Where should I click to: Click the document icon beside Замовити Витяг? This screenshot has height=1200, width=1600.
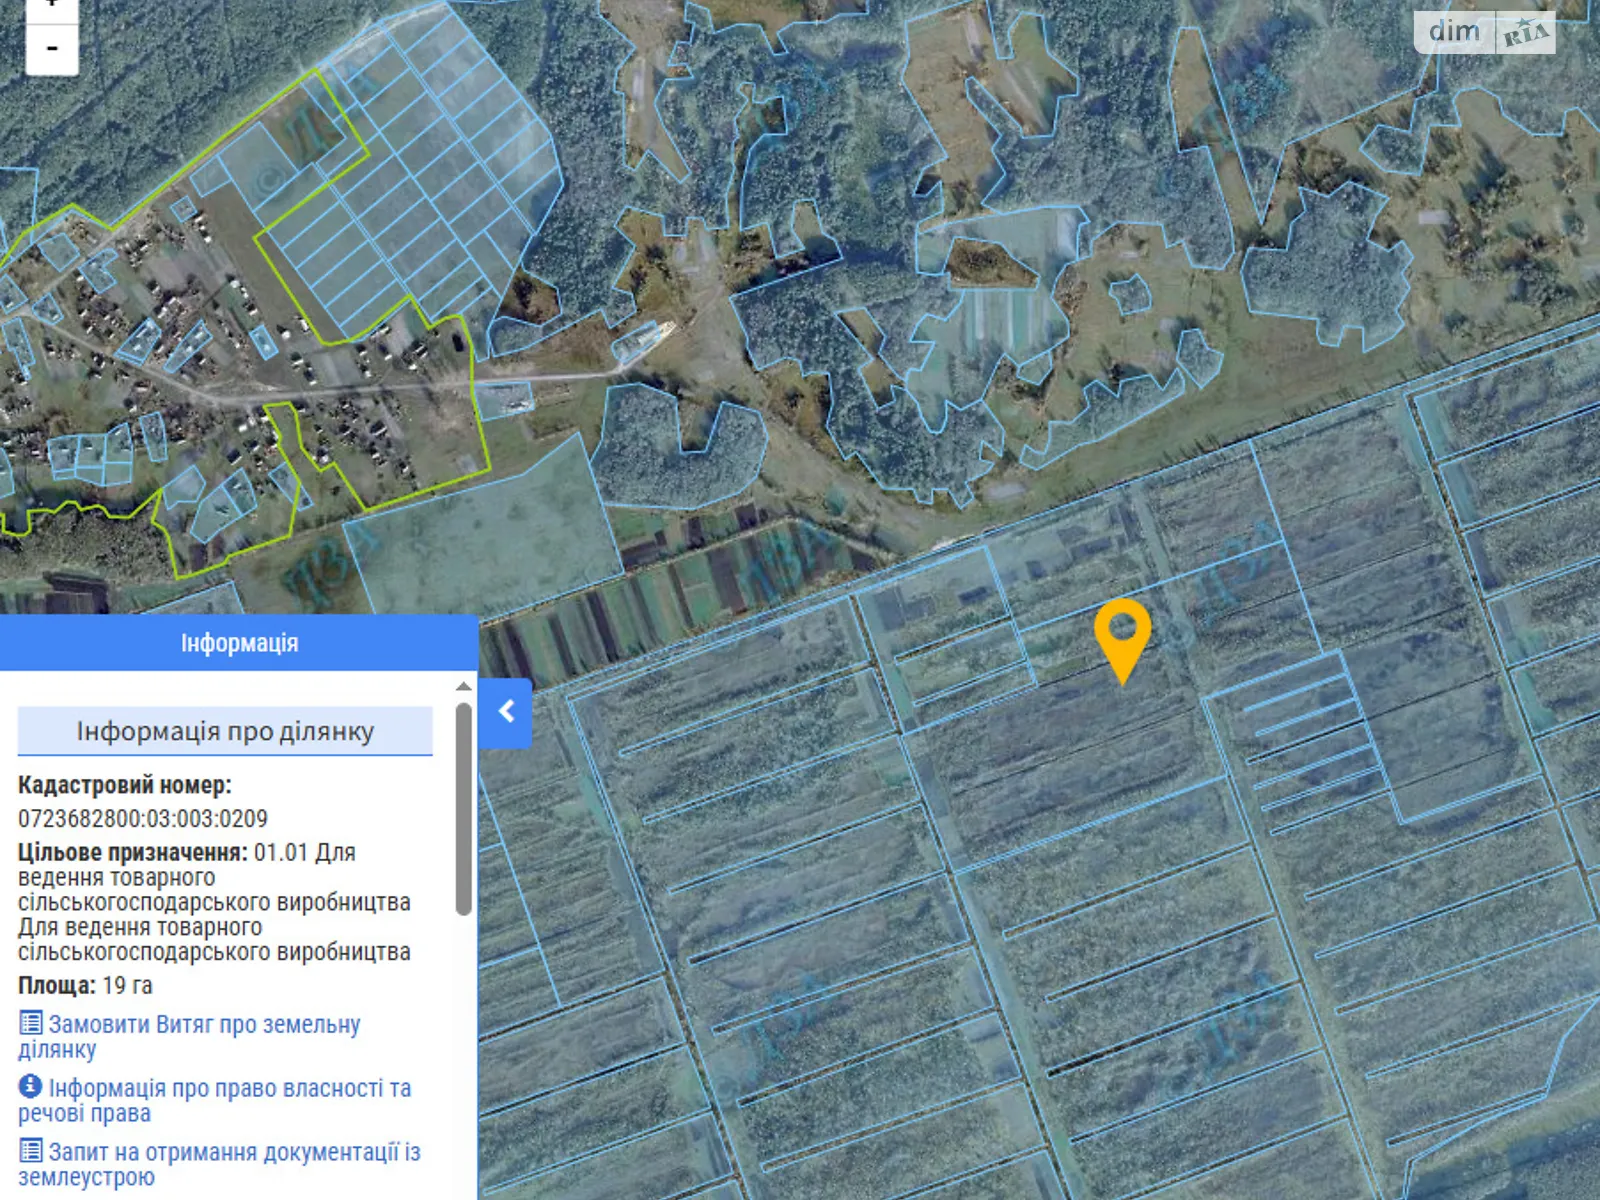(x=31, y=1023)
